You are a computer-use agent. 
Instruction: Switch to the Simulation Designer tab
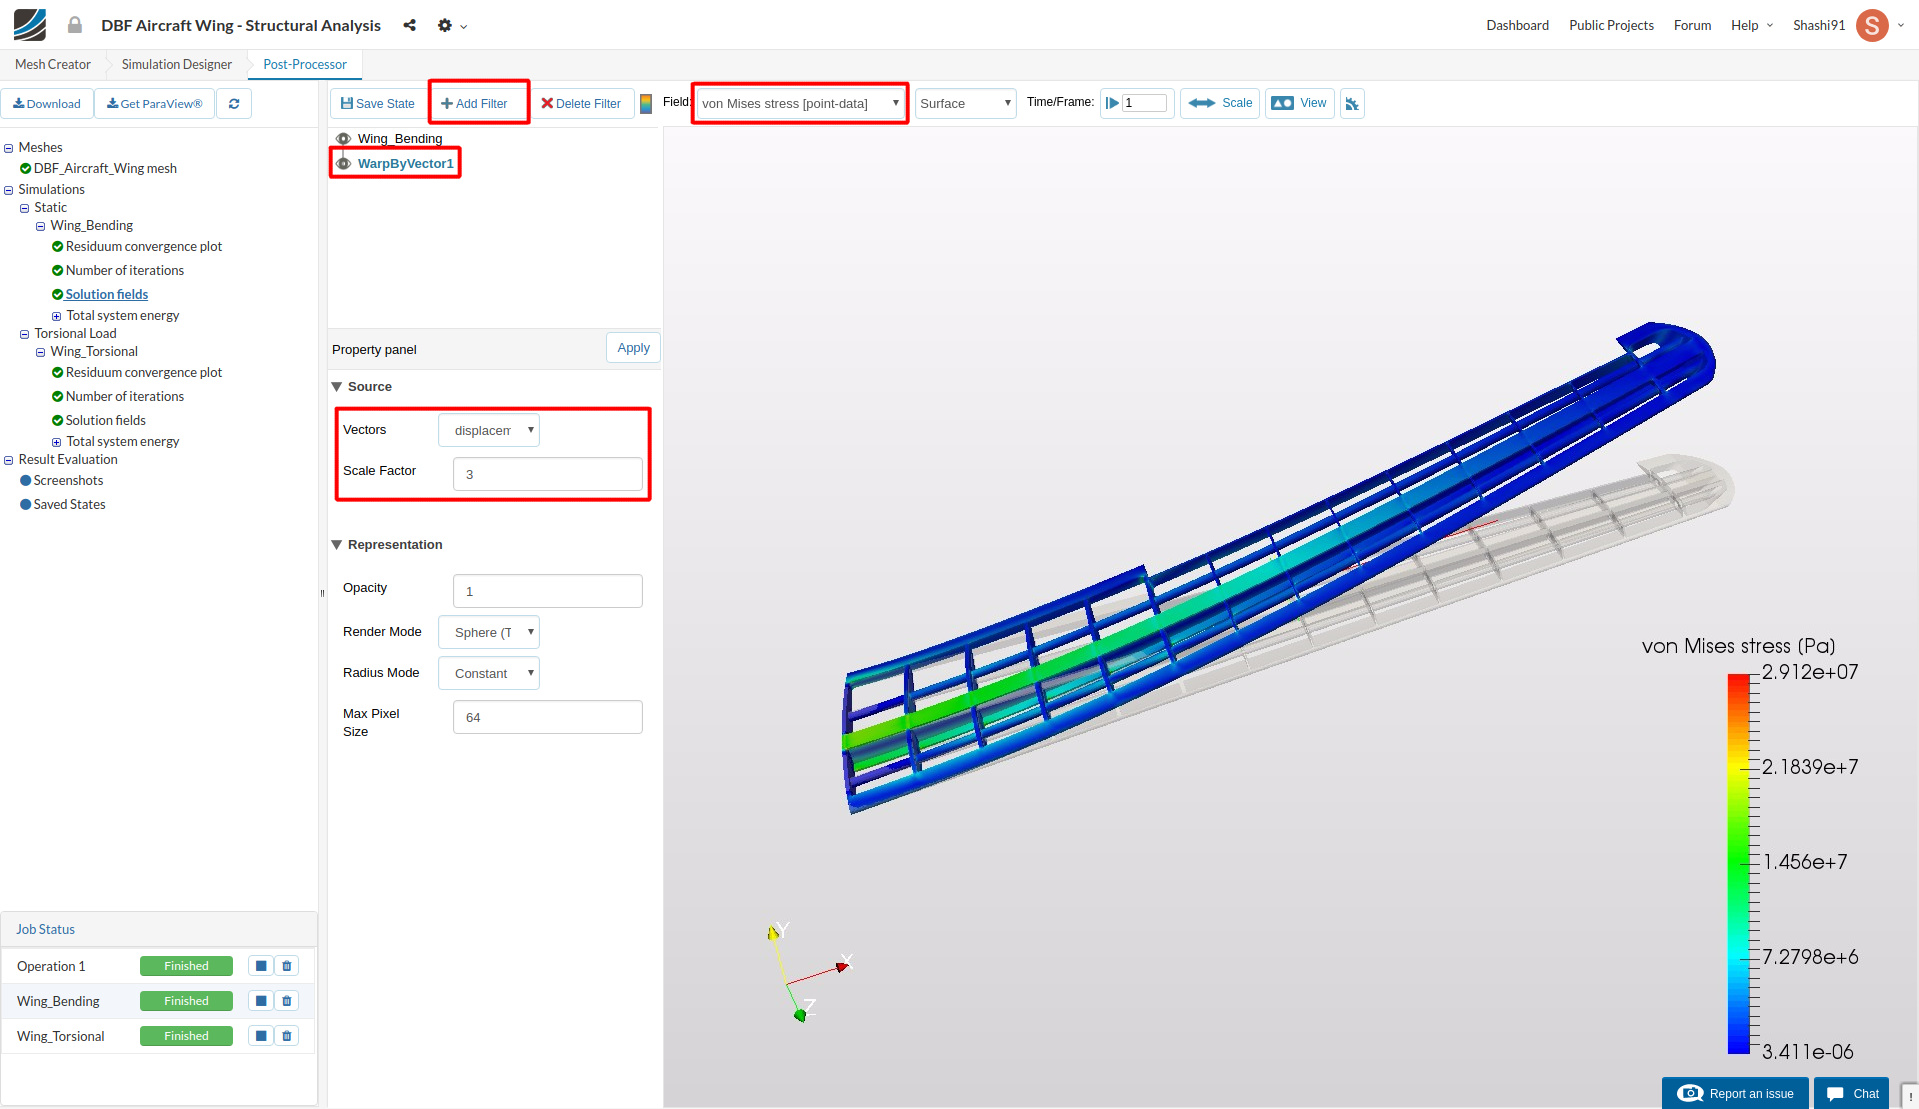177,64
